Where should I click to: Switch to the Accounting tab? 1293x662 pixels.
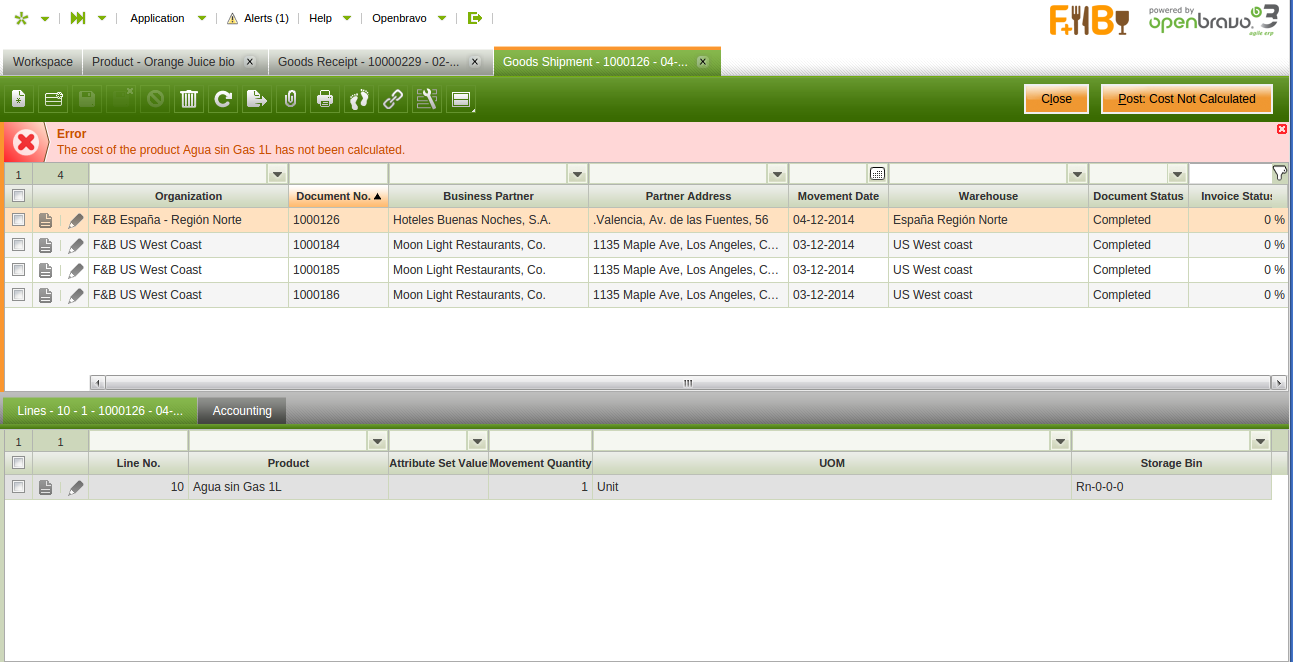point(242,411)
